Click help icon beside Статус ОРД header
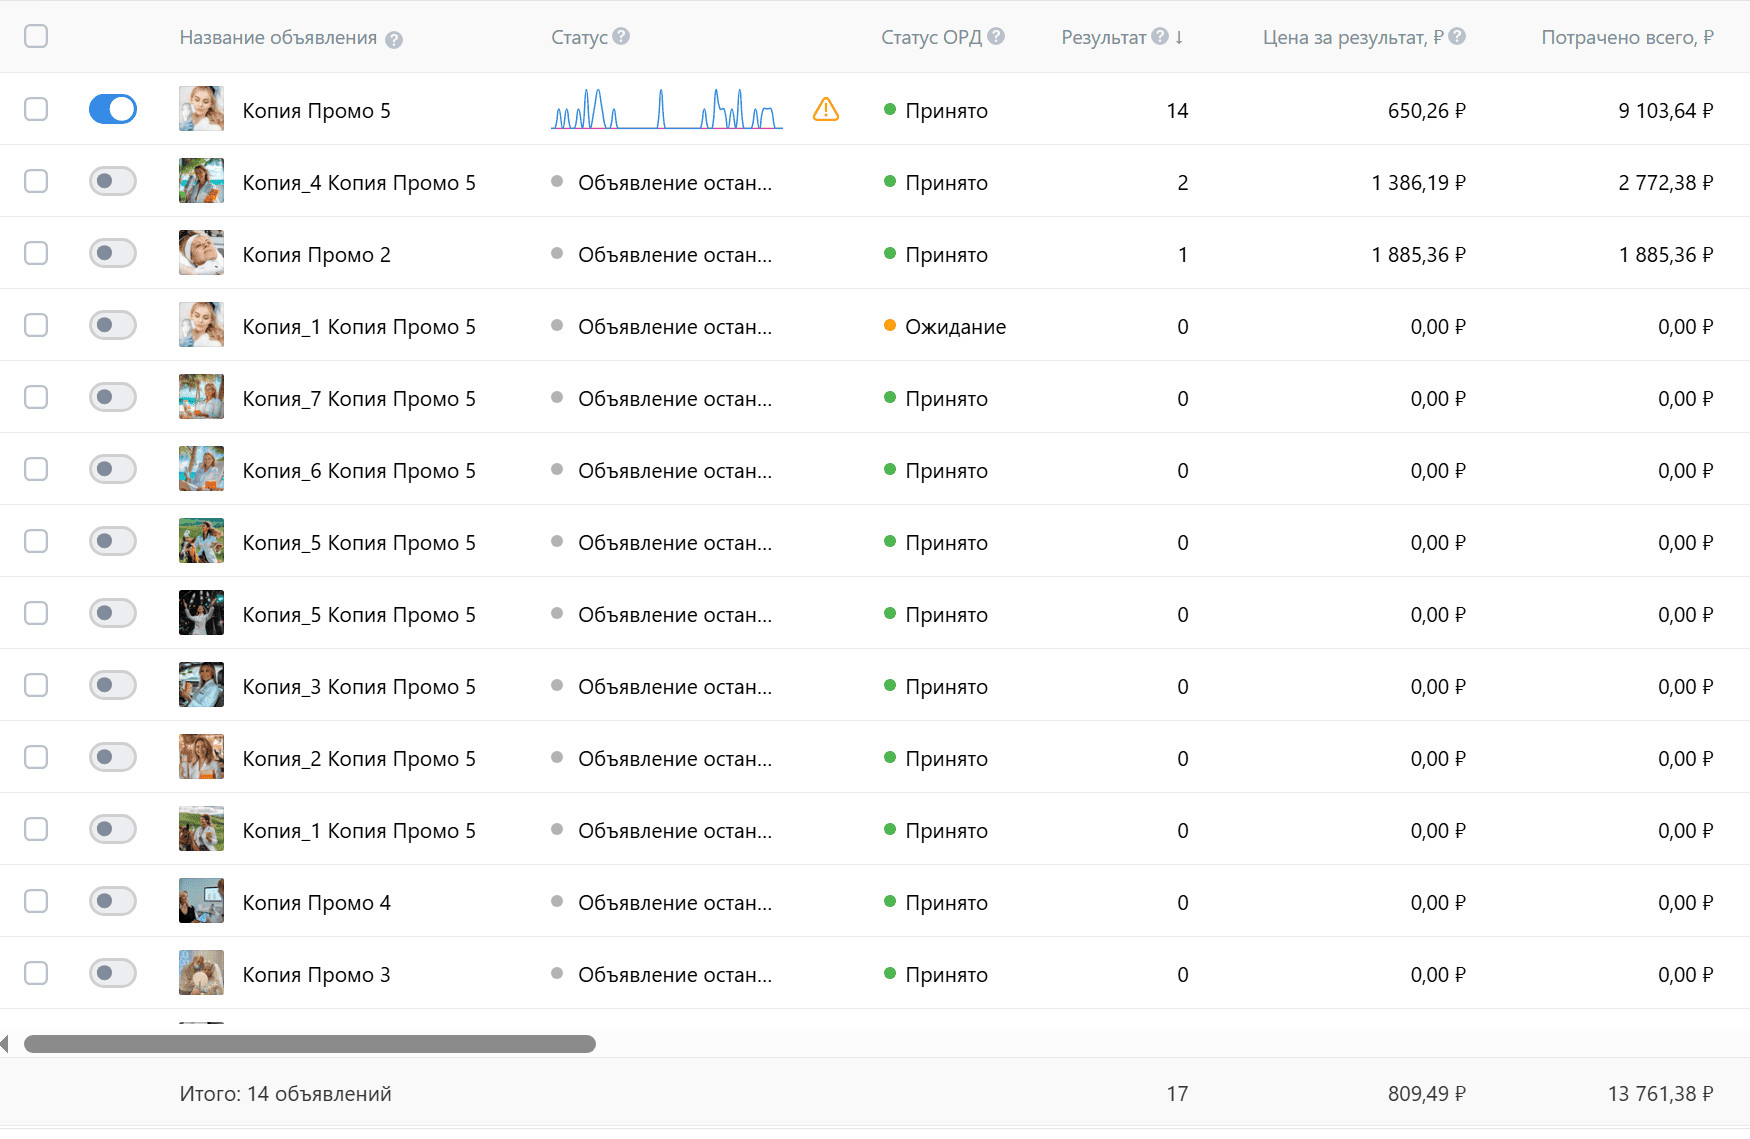The width and height of the screenshot is (1750, 1139). coord(996,36)
